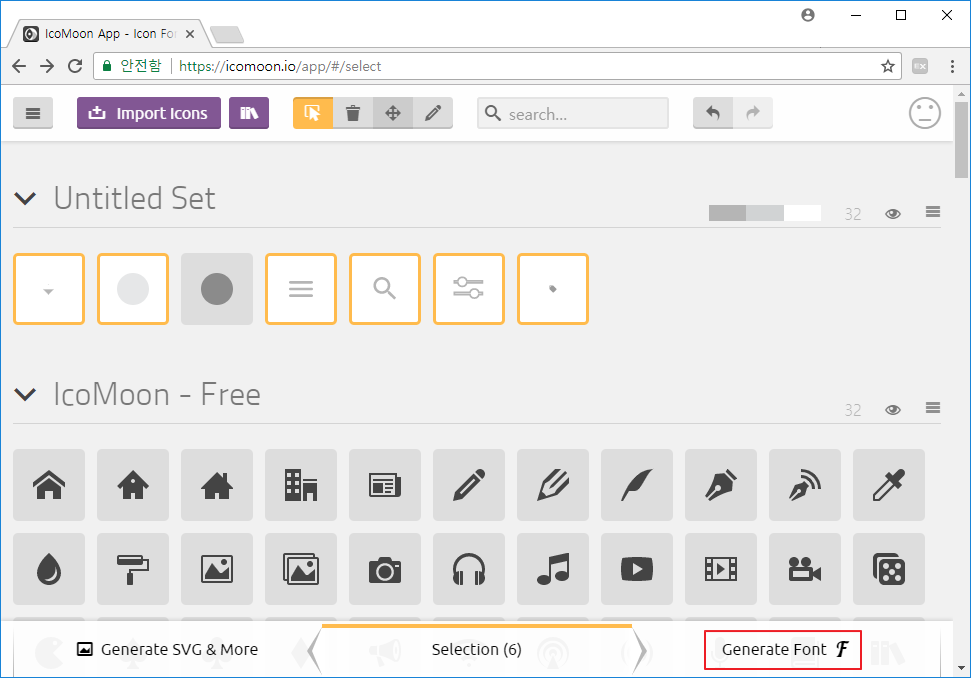Click Generate Font
Viewport: 971px width, 678px height.
pyautogui.click(x=783, y=650)
